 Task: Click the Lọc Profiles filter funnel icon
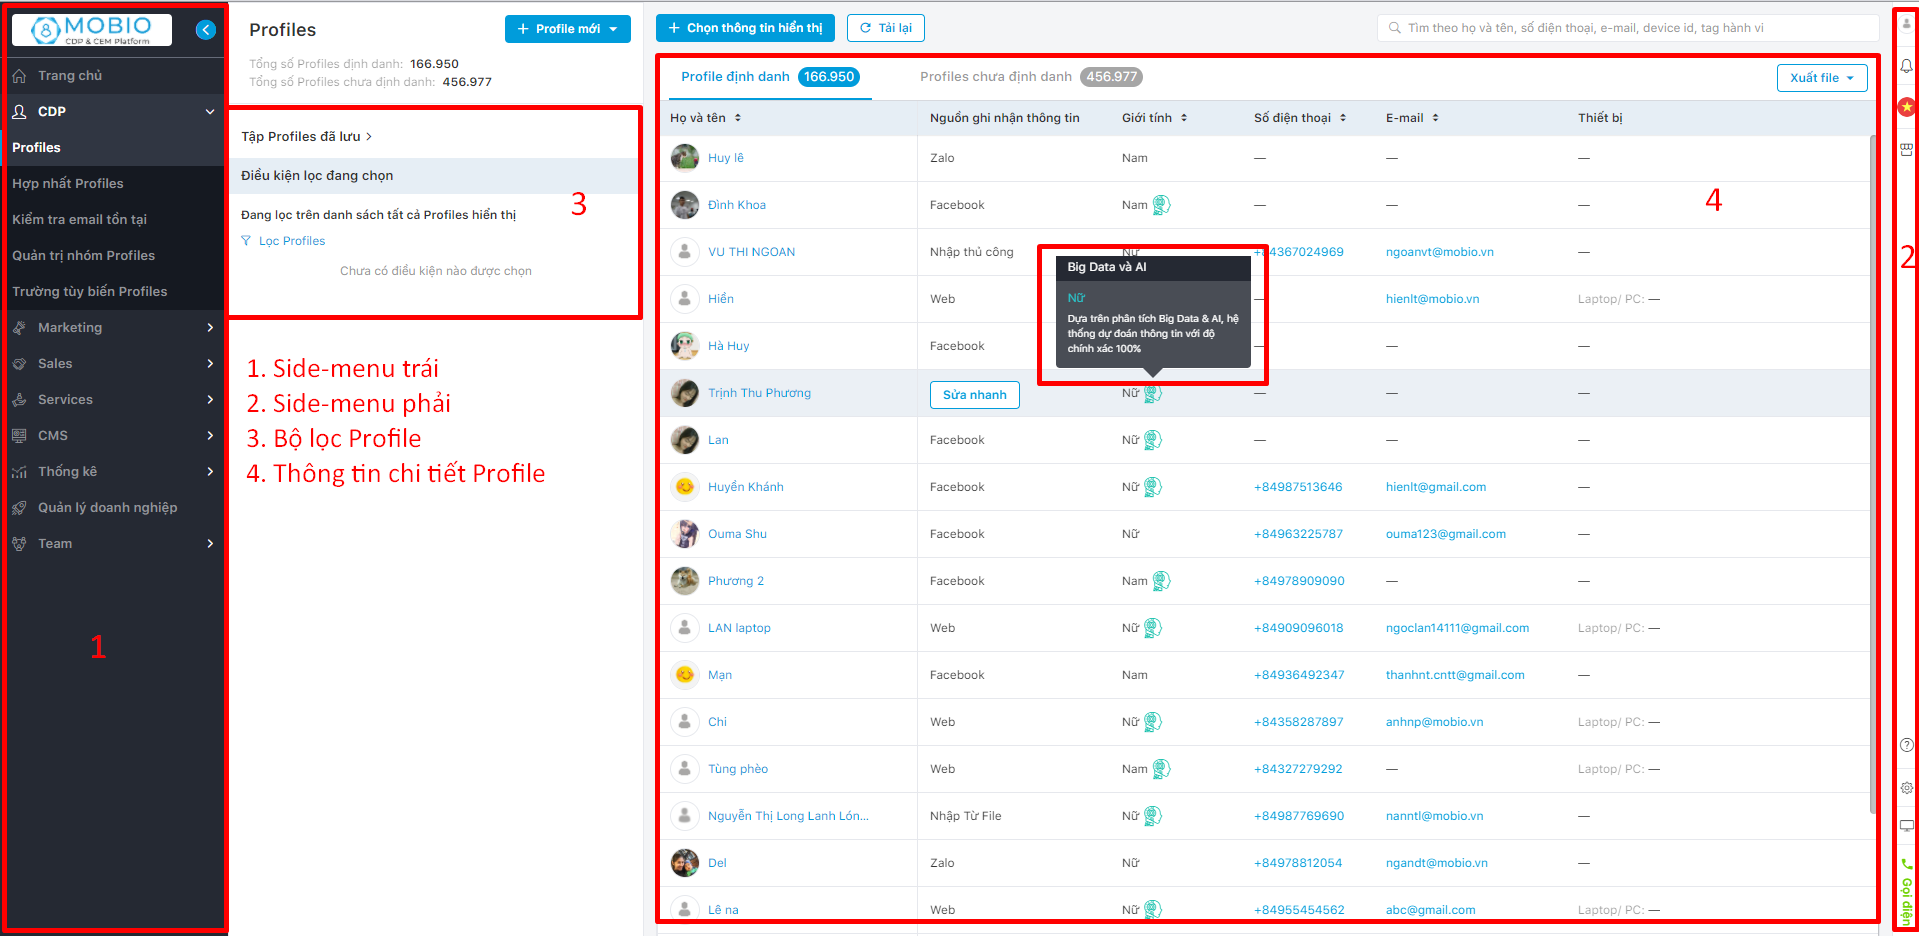point(246,241)
